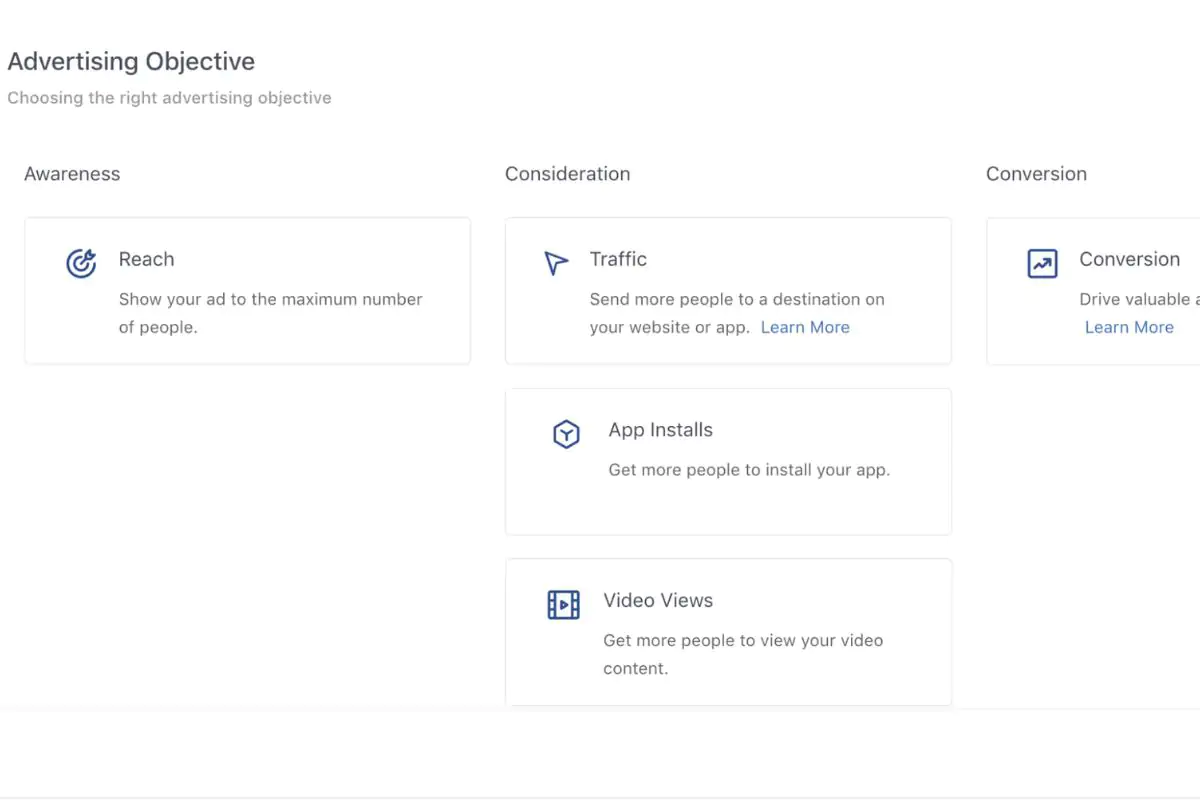Pick the App Installs objective title
The height and width of the screenshot is (800, 1200).
(660, 430)
